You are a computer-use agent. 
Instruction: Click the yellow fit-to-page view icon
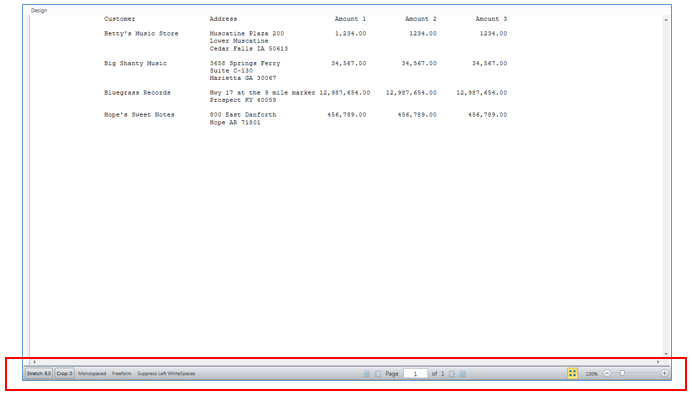(x=572, y=373)
